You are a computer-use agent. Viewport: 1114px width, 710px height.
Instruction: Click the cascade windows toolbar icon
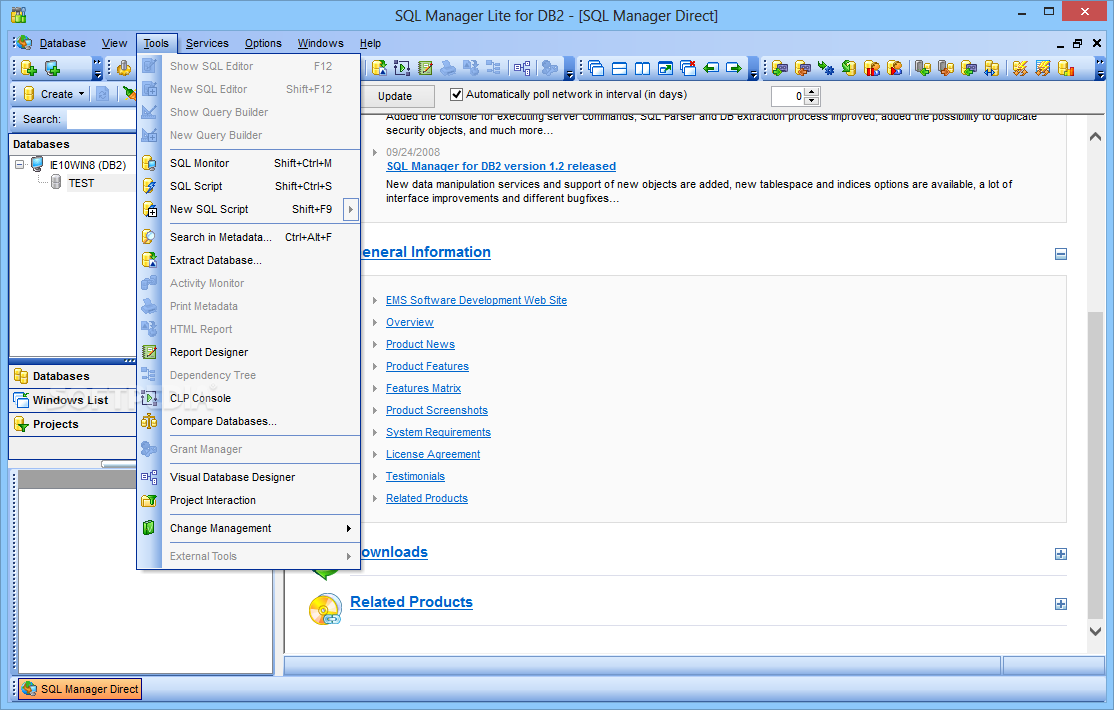click(x=596, y=68)
